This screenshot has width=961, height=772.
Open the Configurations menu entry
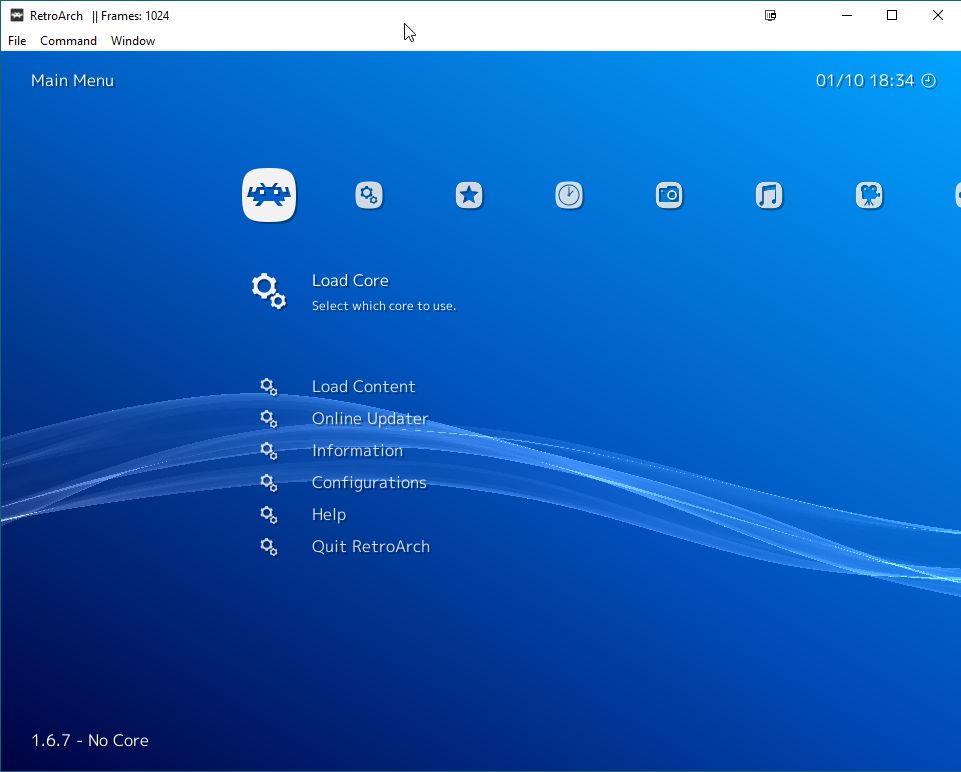(x=369, y=482)
